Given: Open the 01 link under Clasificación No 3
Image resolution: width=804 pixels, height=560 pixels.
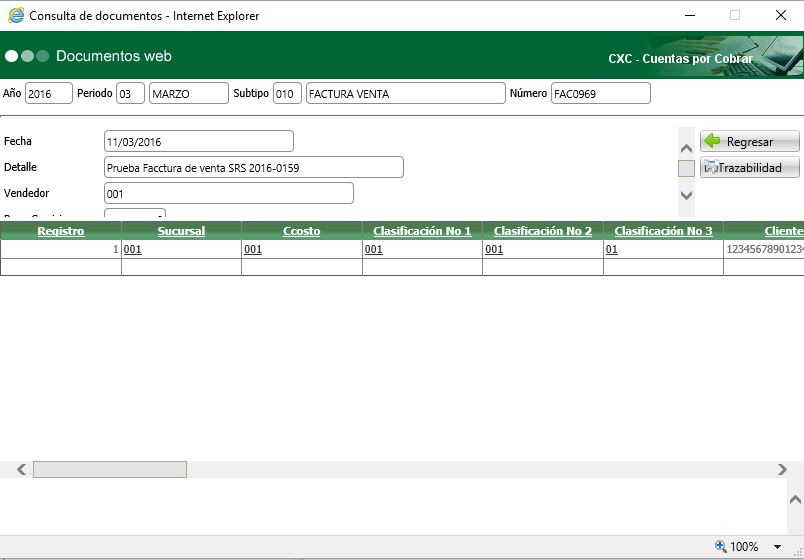Looking at the screenshot, I should 611,250.
